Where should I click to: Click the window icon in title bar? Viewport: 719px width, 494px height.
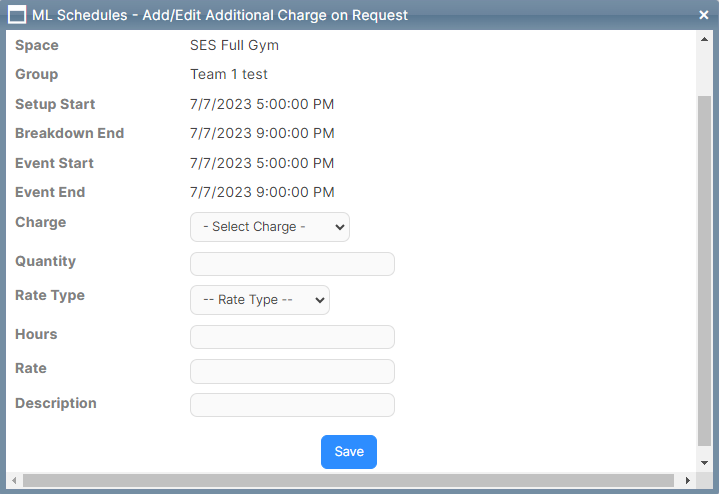tap(17, 15)
